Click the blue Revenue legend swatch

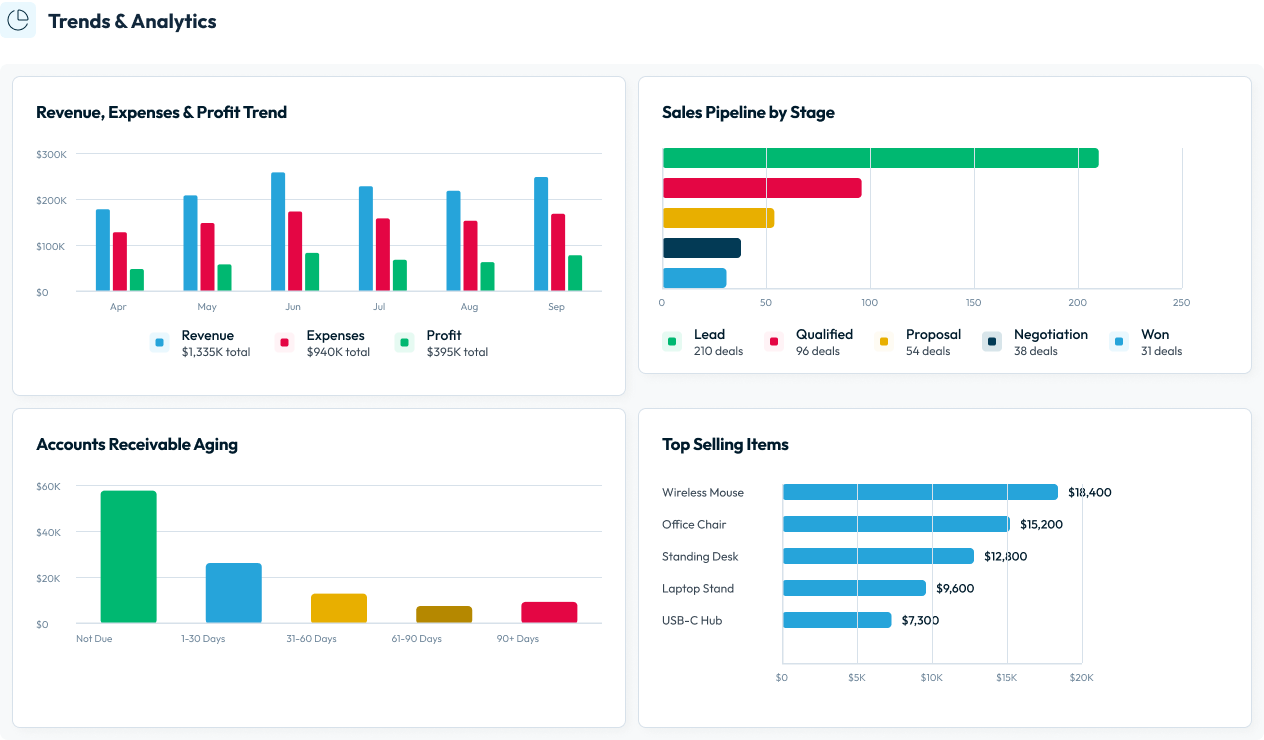pyautogui.click(x=160, y=343)
